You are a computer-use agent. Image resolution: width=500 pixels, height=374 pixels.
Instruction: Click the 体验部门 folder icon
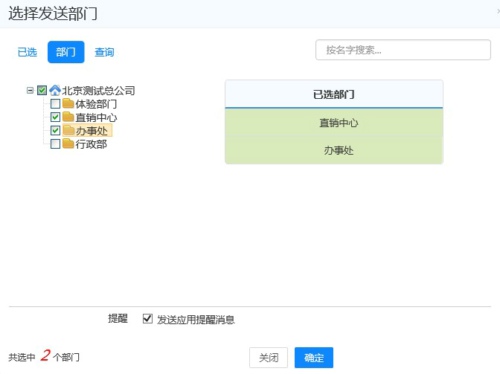tap(68, 104)
